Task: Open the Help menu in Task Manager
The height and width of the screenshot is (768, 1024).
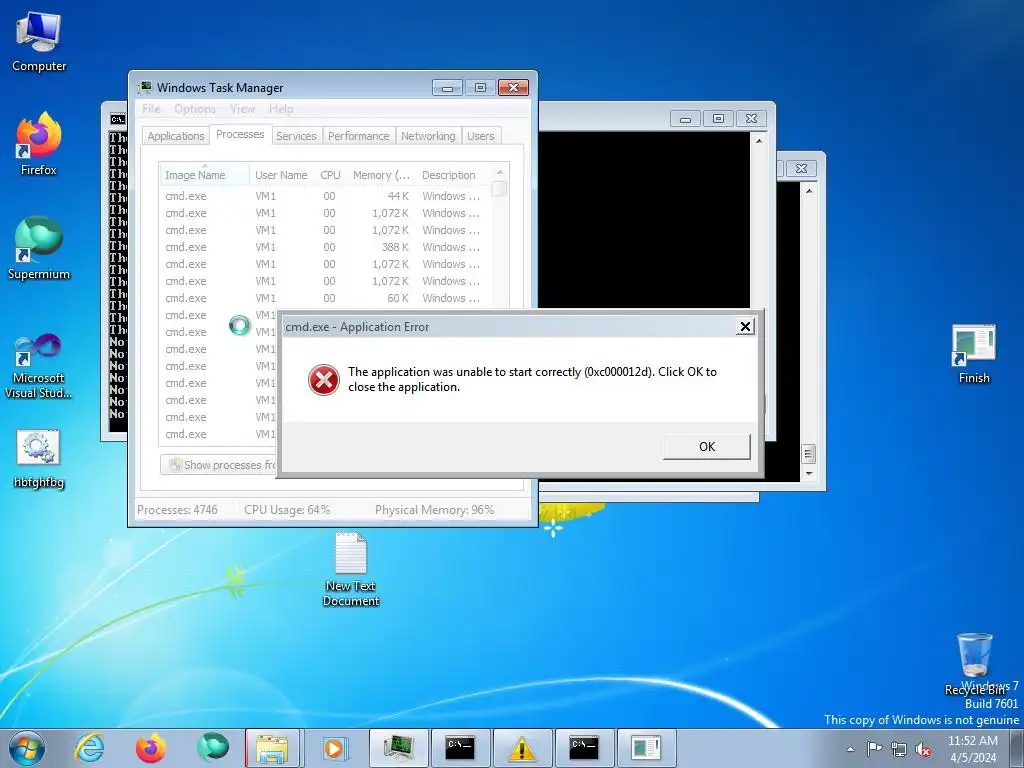Action: (281, 108)
